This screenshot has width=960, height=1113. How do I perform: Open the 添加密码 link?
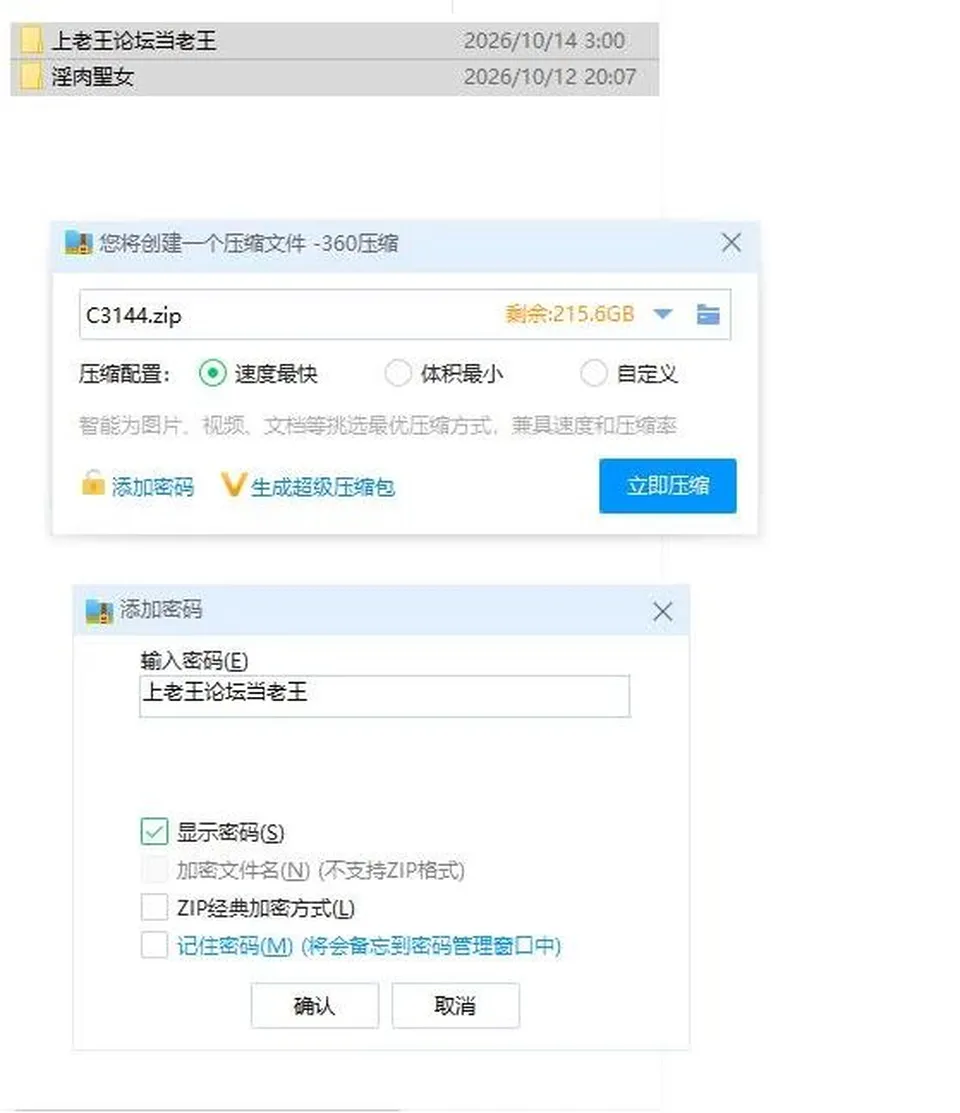[x=153, y=487]
